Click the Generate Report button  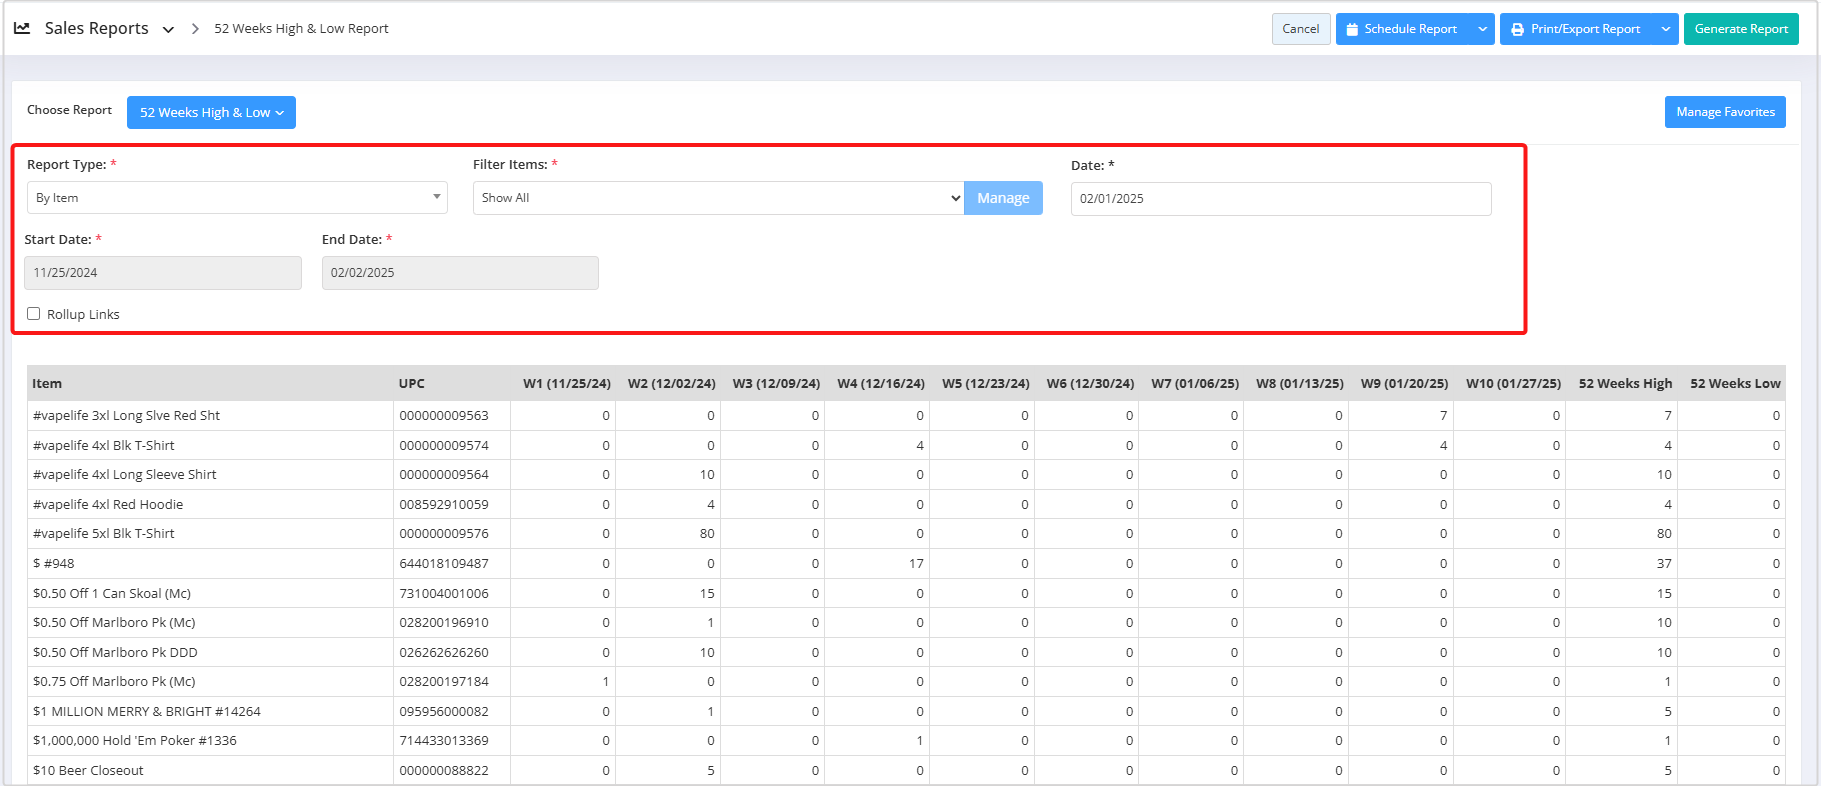pyautogui.click(x=1740, y=29)
